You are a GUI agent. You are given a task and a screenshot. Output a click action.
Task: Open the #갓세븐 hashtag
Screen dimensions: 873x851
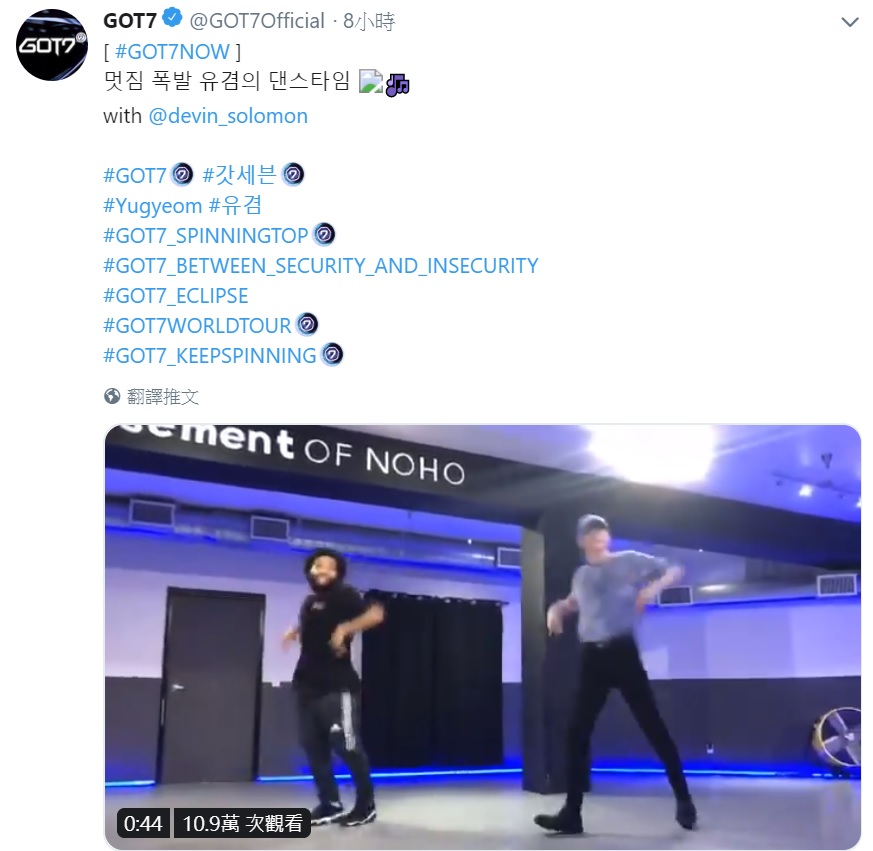[x=239, y=175]
